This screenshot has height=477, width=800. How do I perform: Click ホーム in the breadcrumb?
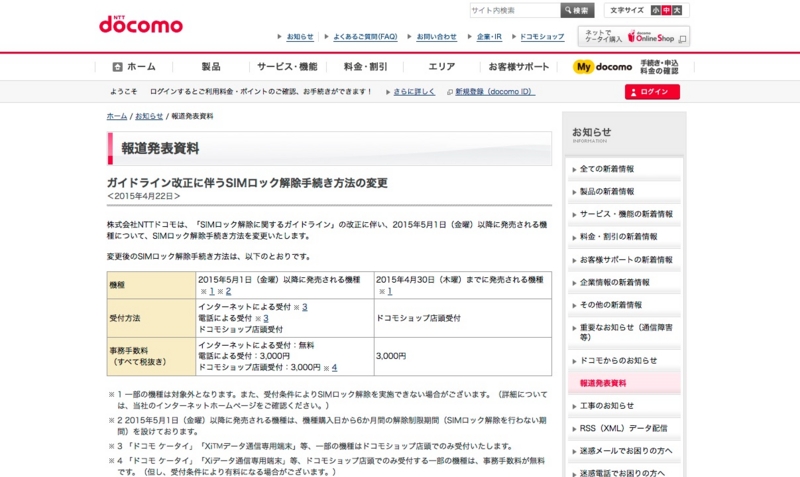coord(116,116)
